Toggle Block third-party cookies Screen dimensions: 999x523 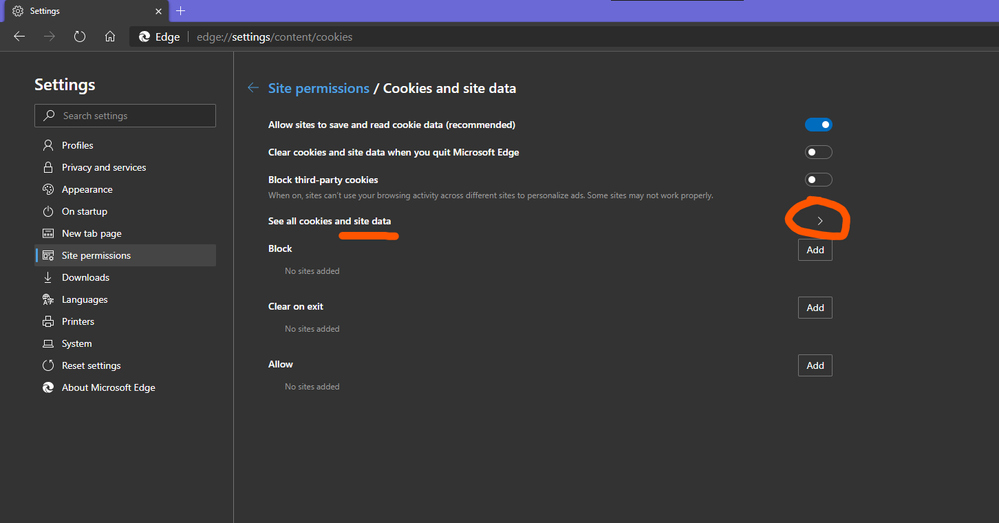(818, 180)
